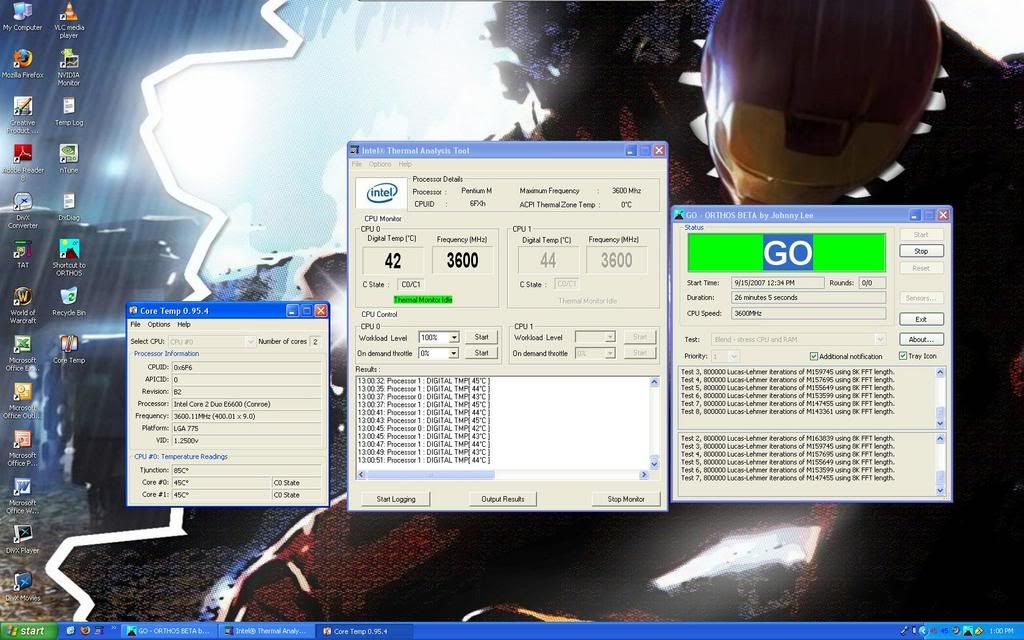Viewport: 1024px width, 640px height.
Task: Select the Recycle Bin on the desktop
Action: (69, 302)
